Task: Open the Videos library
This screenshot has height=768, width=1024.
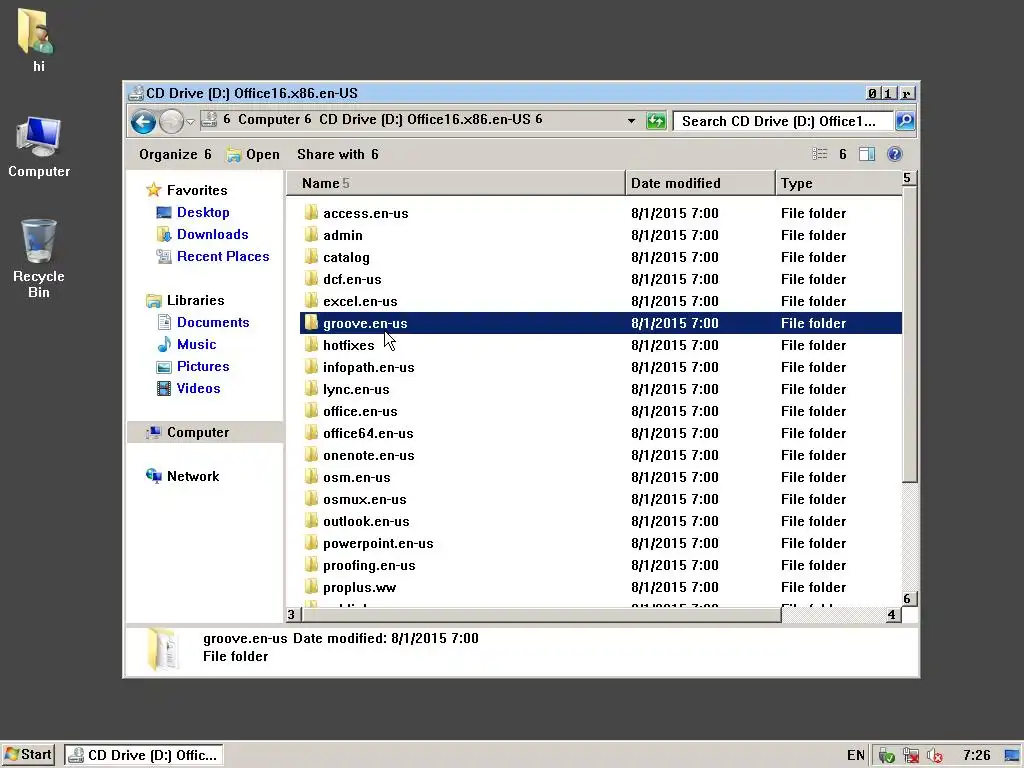Action: [x=189, y=389]
